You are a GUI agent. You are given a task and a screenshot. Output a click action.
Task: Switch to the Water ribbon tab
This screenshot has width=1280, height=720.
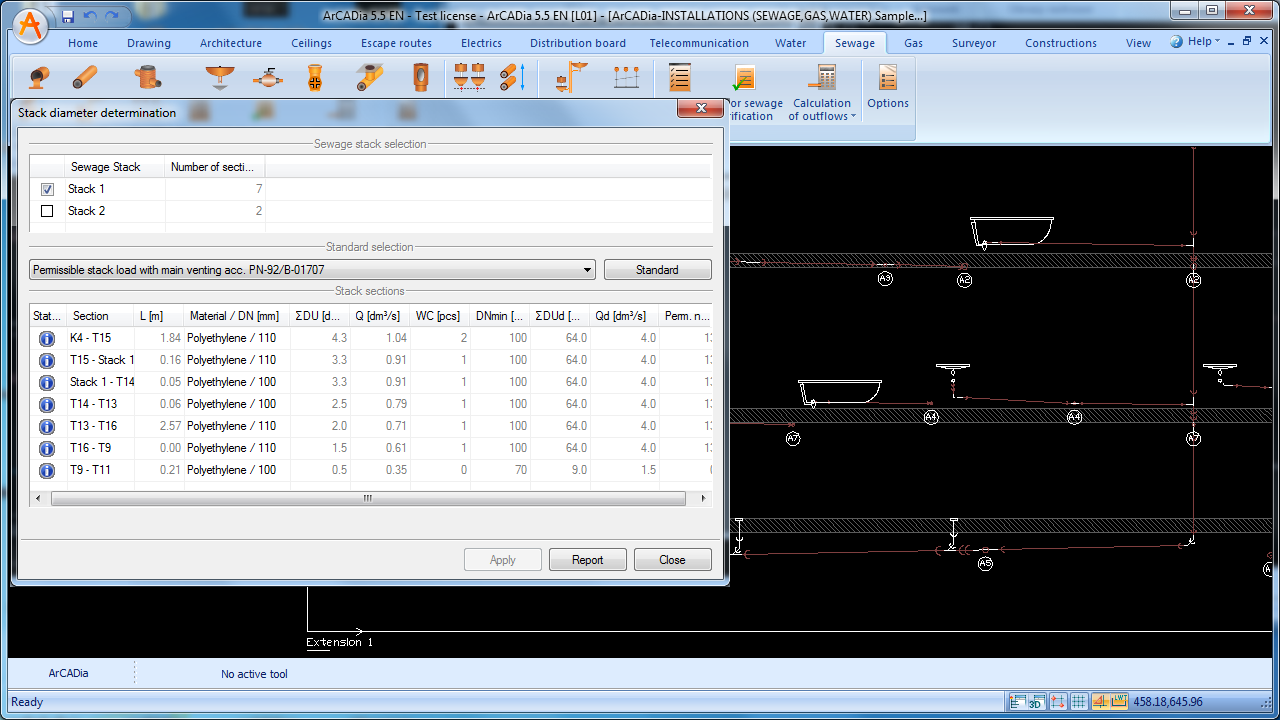[790, 43]
